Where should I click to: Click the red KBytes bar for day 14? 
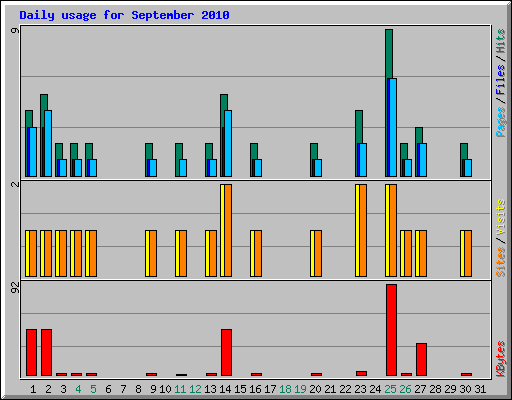226,352
